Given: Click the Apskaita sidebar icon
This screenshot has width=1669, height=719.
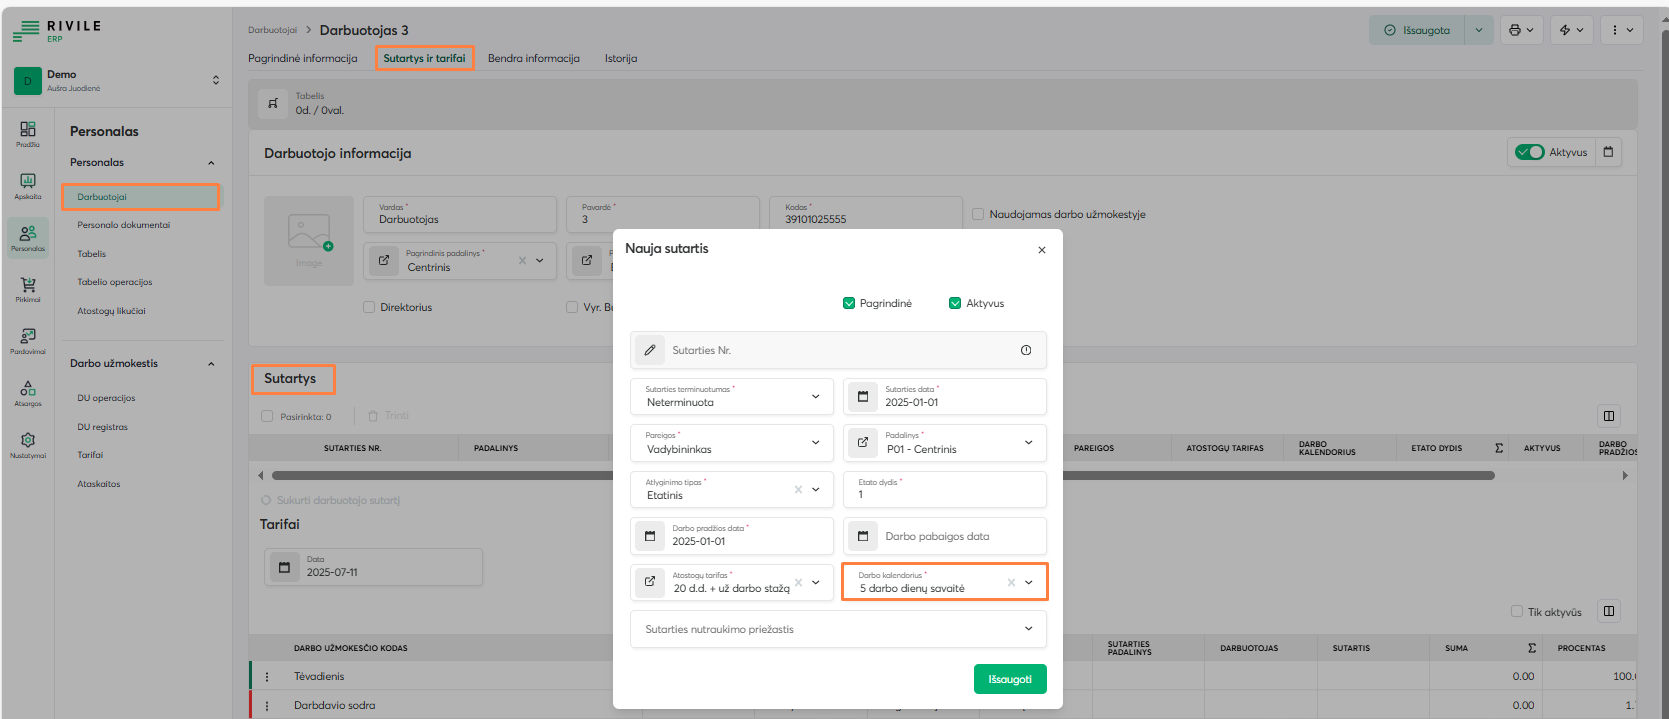Looking at the screenshot, I should point(28,182).
